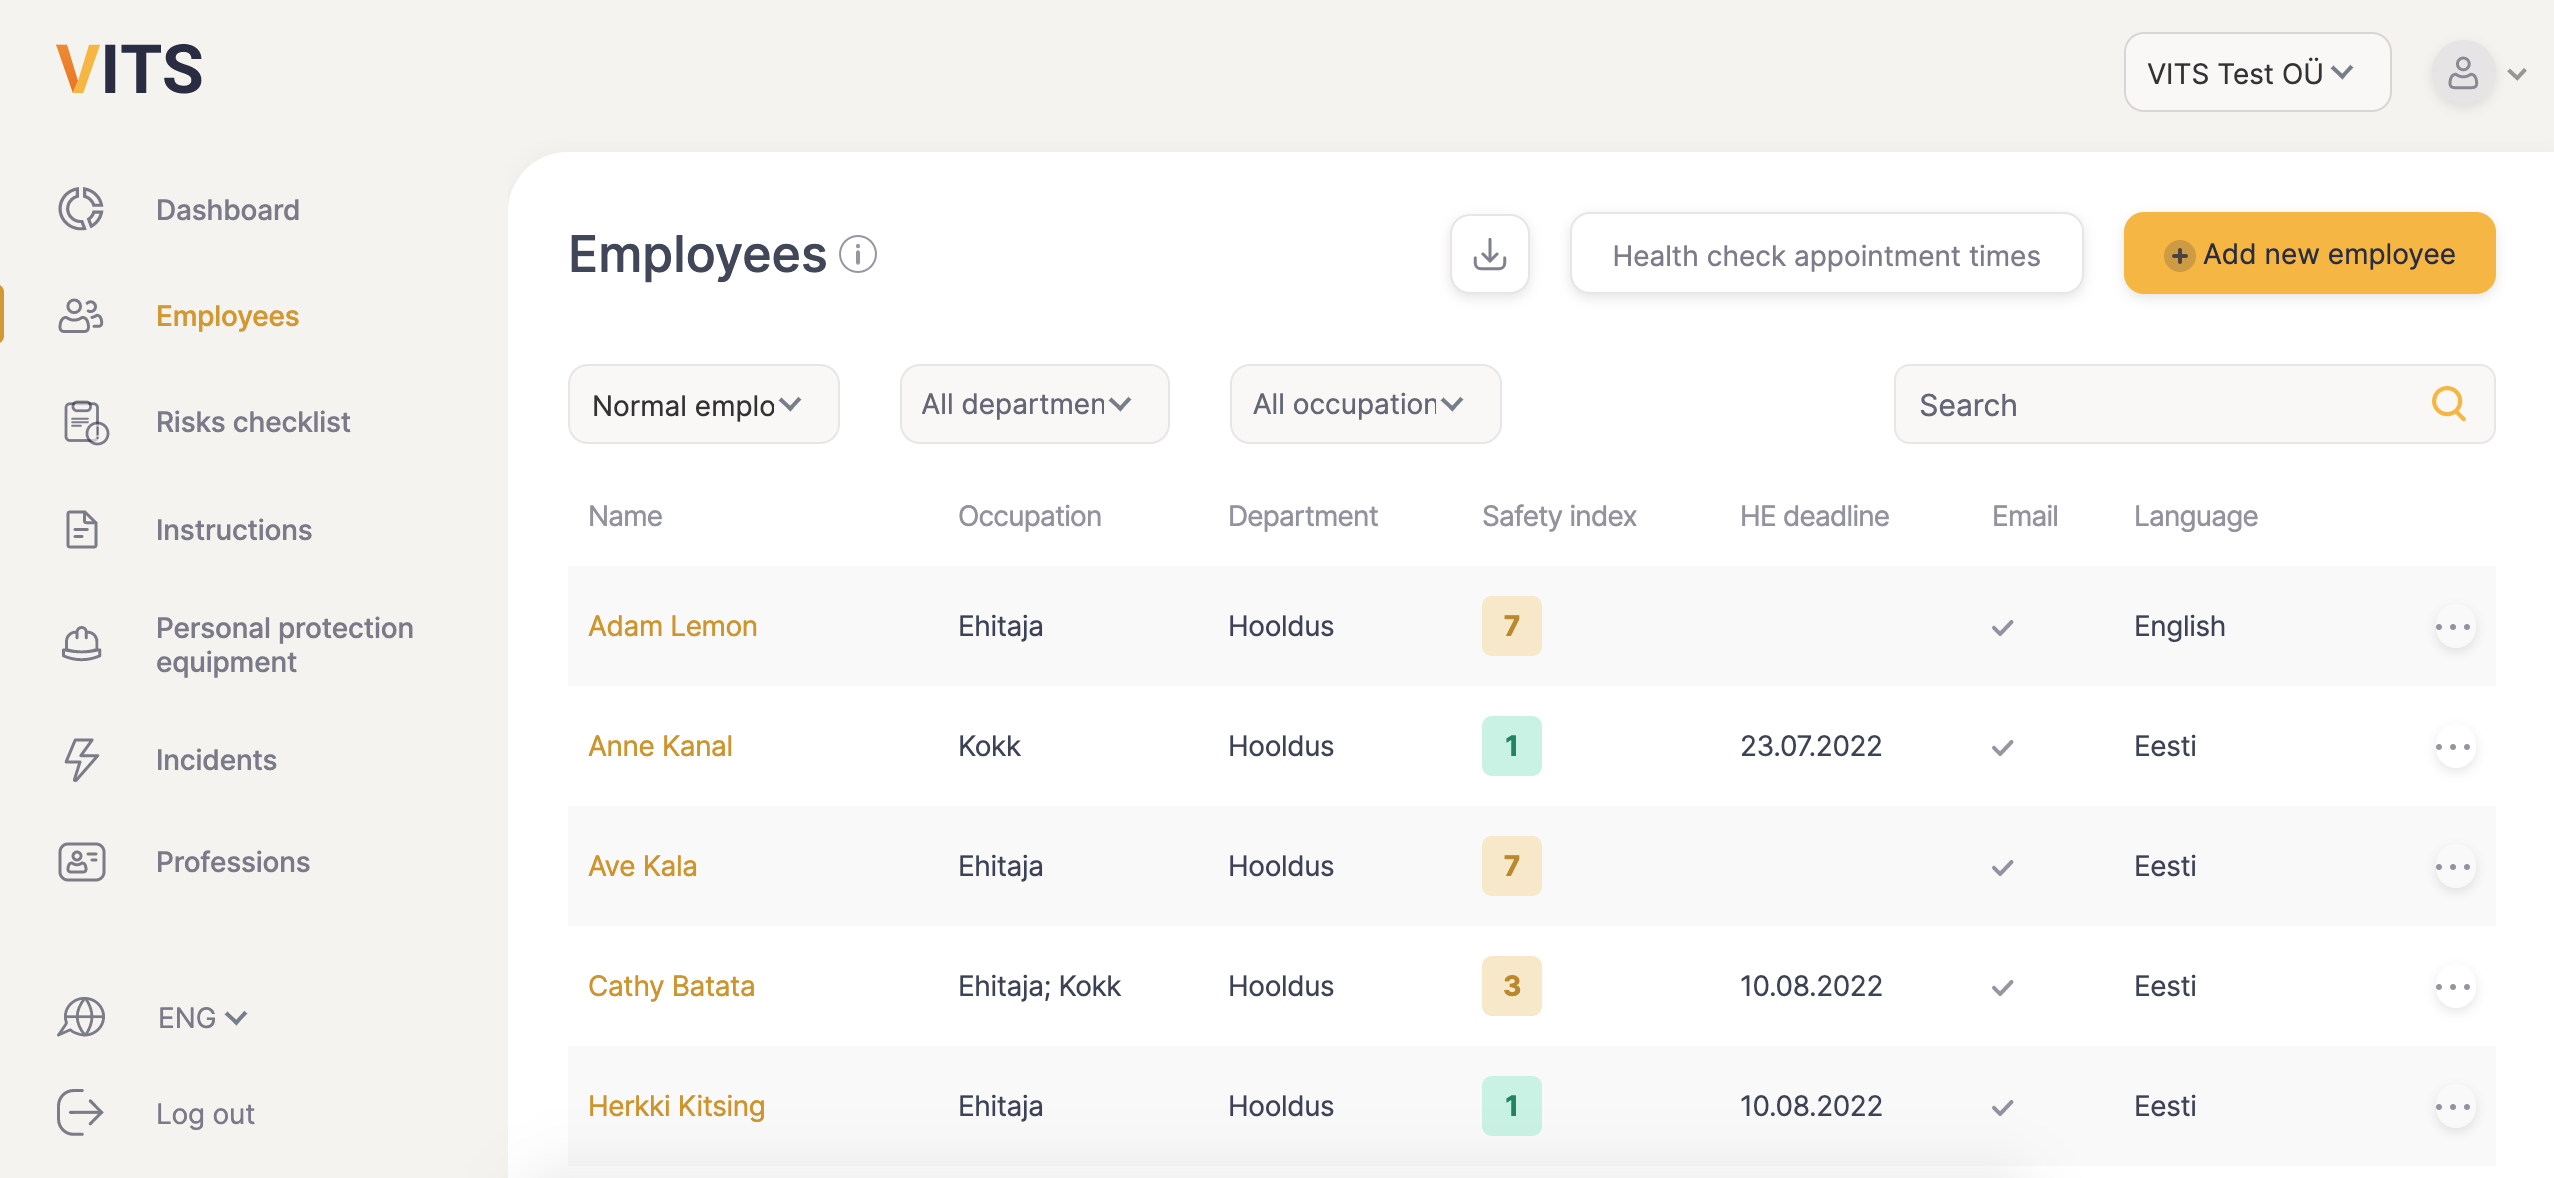Viewport: 2554px width, 1178px height.
Task: Click the safety index badge for Ave Kala
Action: click(x=1510, y=866)
